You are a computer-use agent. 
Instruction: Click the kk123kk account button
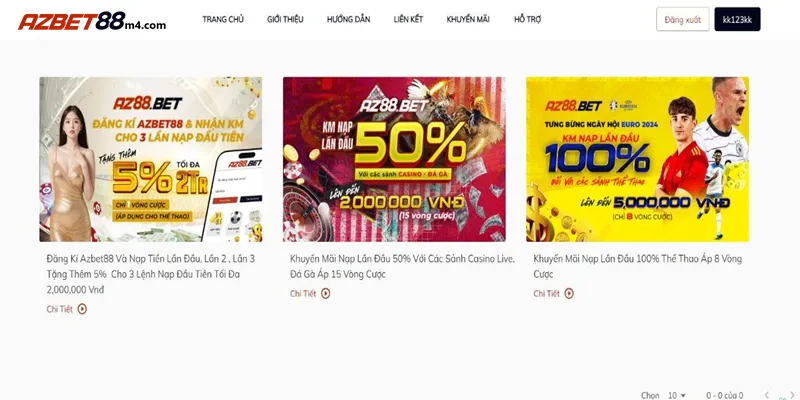737,19
